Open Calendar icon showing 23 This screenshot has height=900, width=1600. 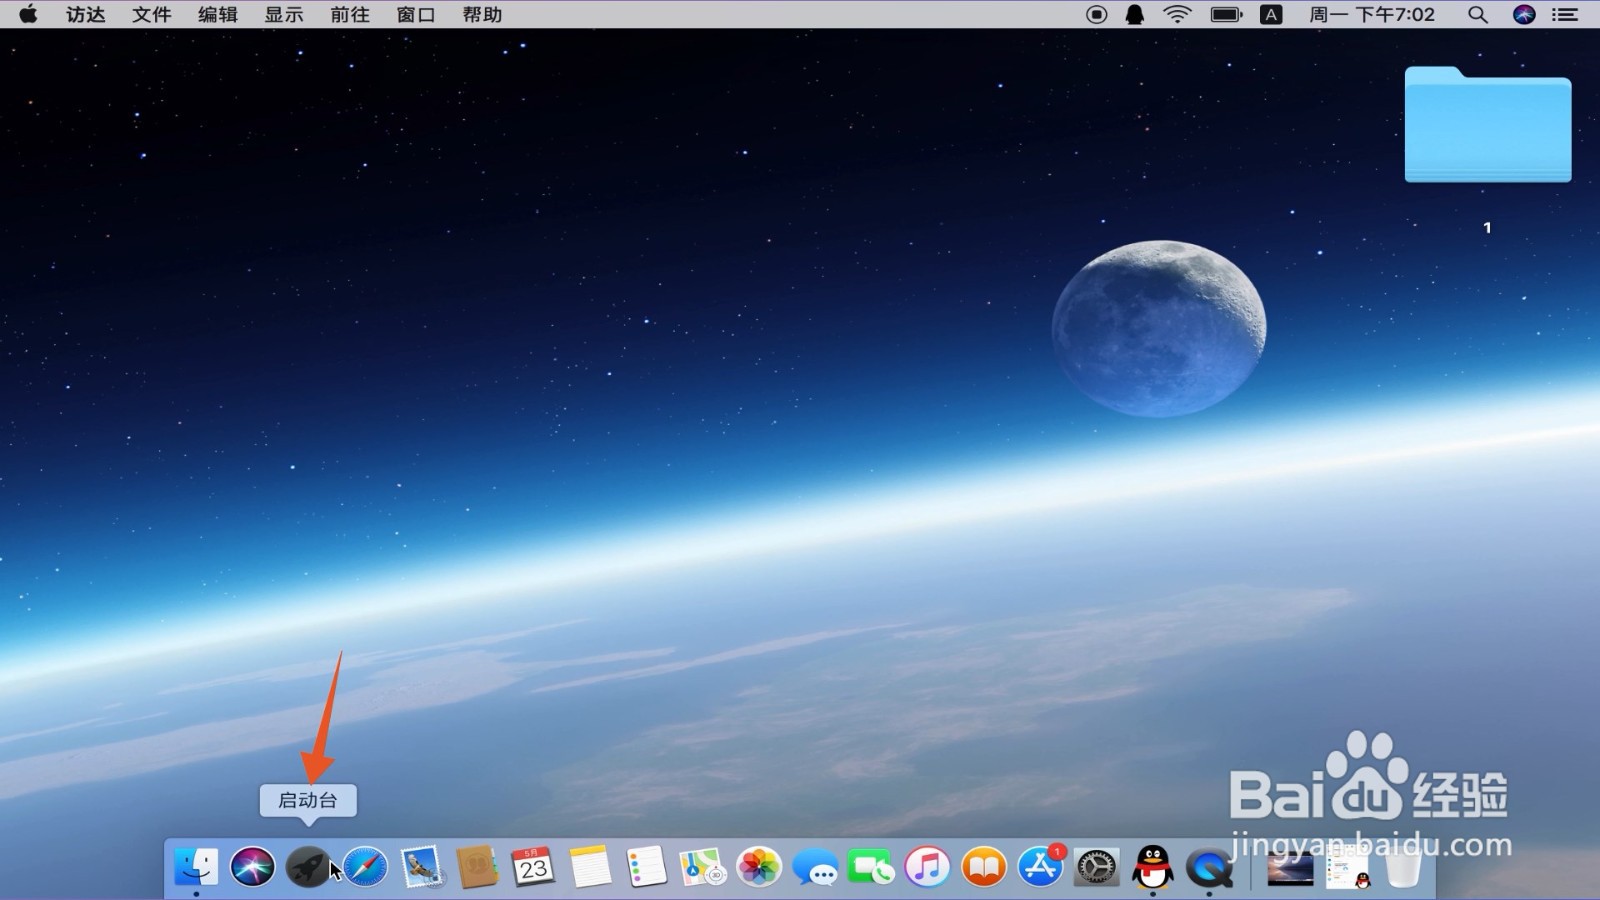[x=533, y=866]
